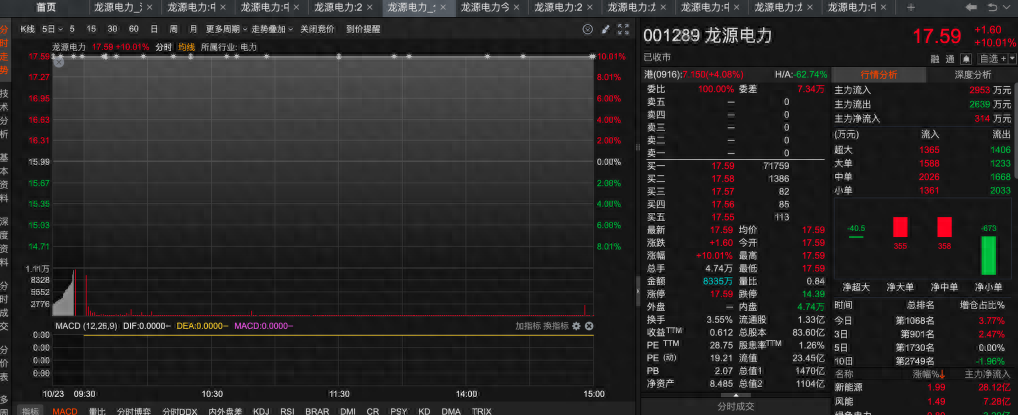Dismiss the round X marker on chart
The height and width of the screenshot is (415, 1018).
pos(59,62)
